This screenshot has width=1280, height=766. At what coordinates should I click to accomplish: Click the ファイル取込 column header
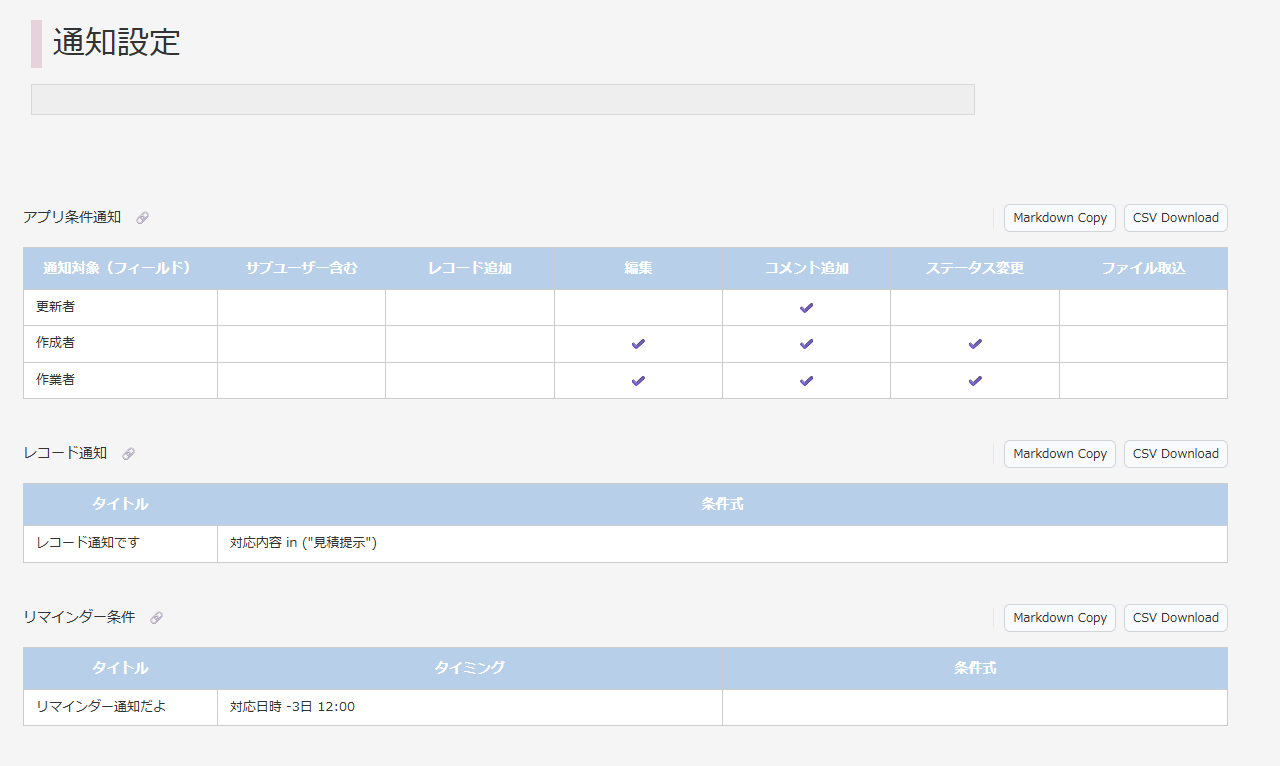click(x=1144, y=269)
